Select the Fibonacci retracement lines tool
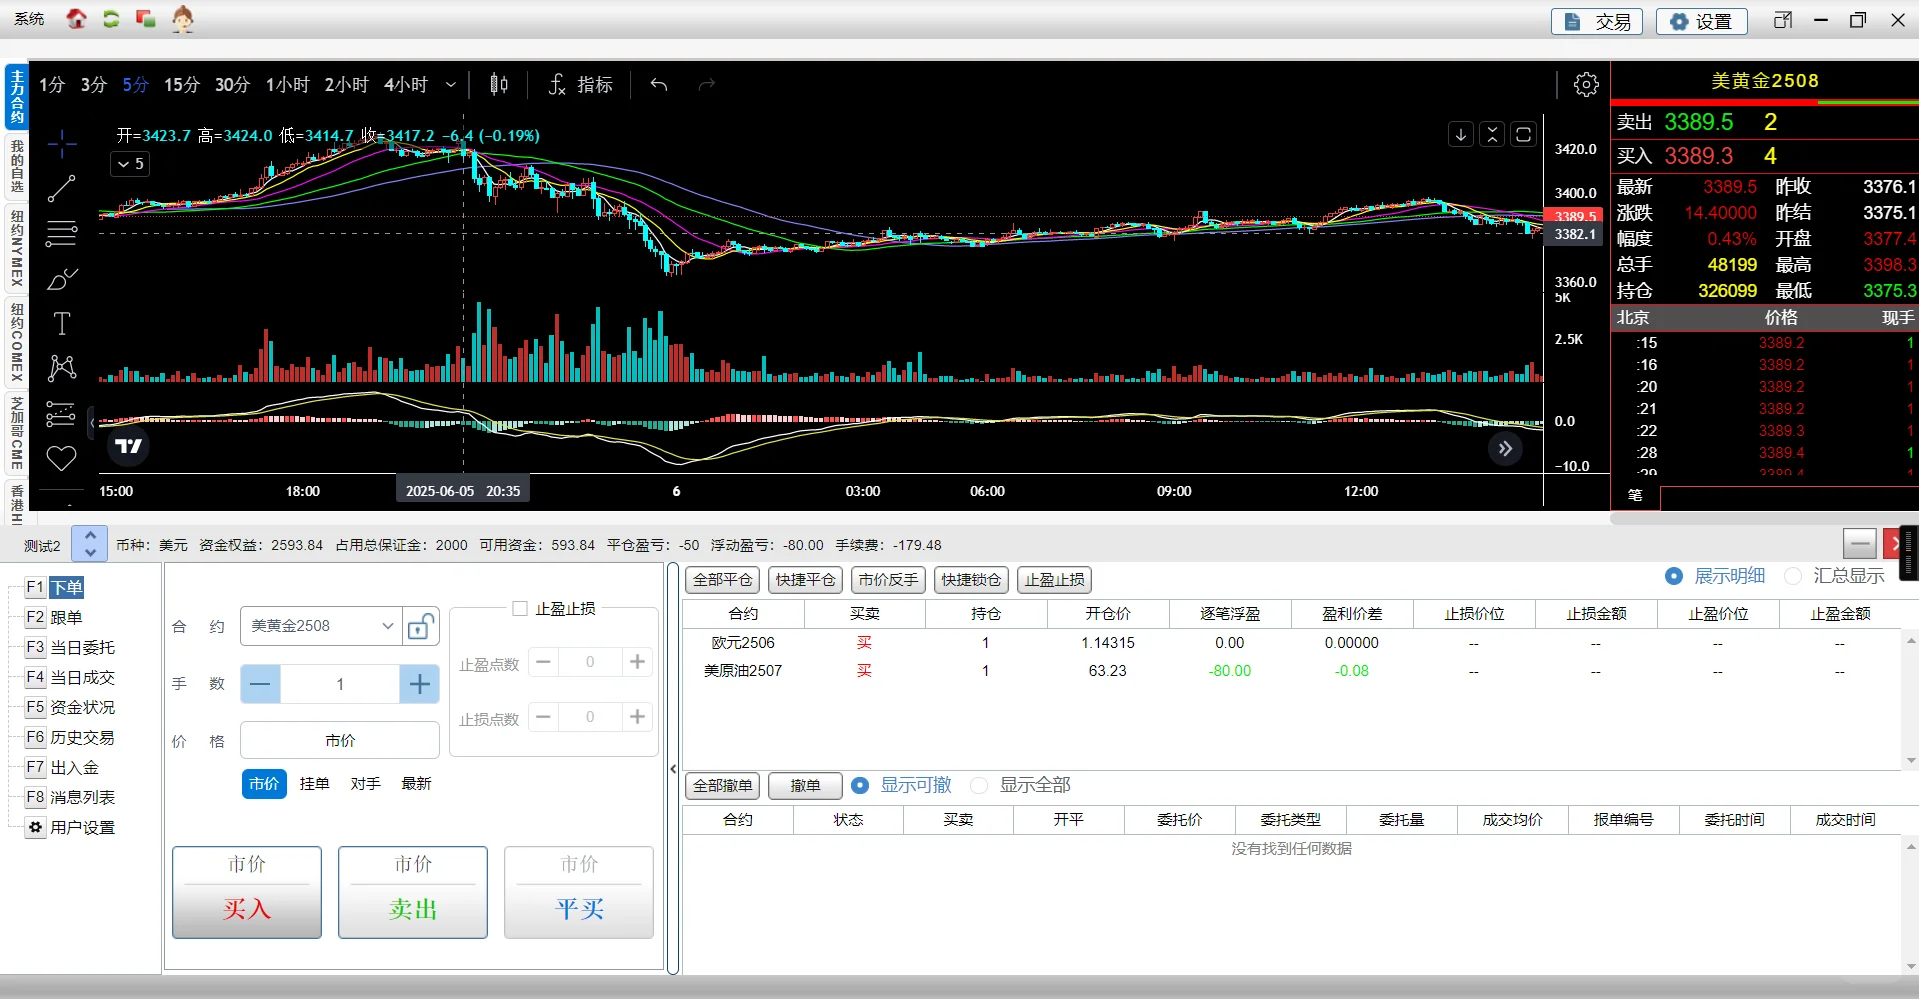The height and width of the screenshot is (999, 1919). (x=62, y=233)
